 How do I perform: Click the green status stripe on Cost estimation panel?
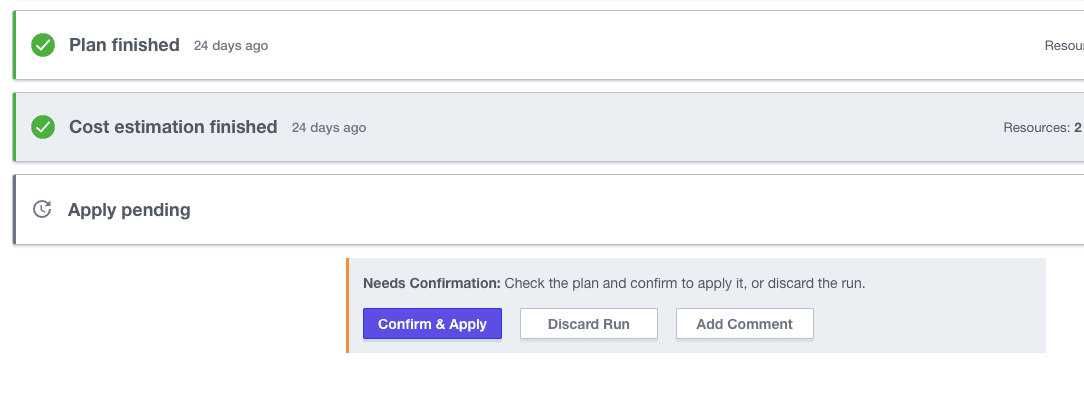tap(14, 127)
